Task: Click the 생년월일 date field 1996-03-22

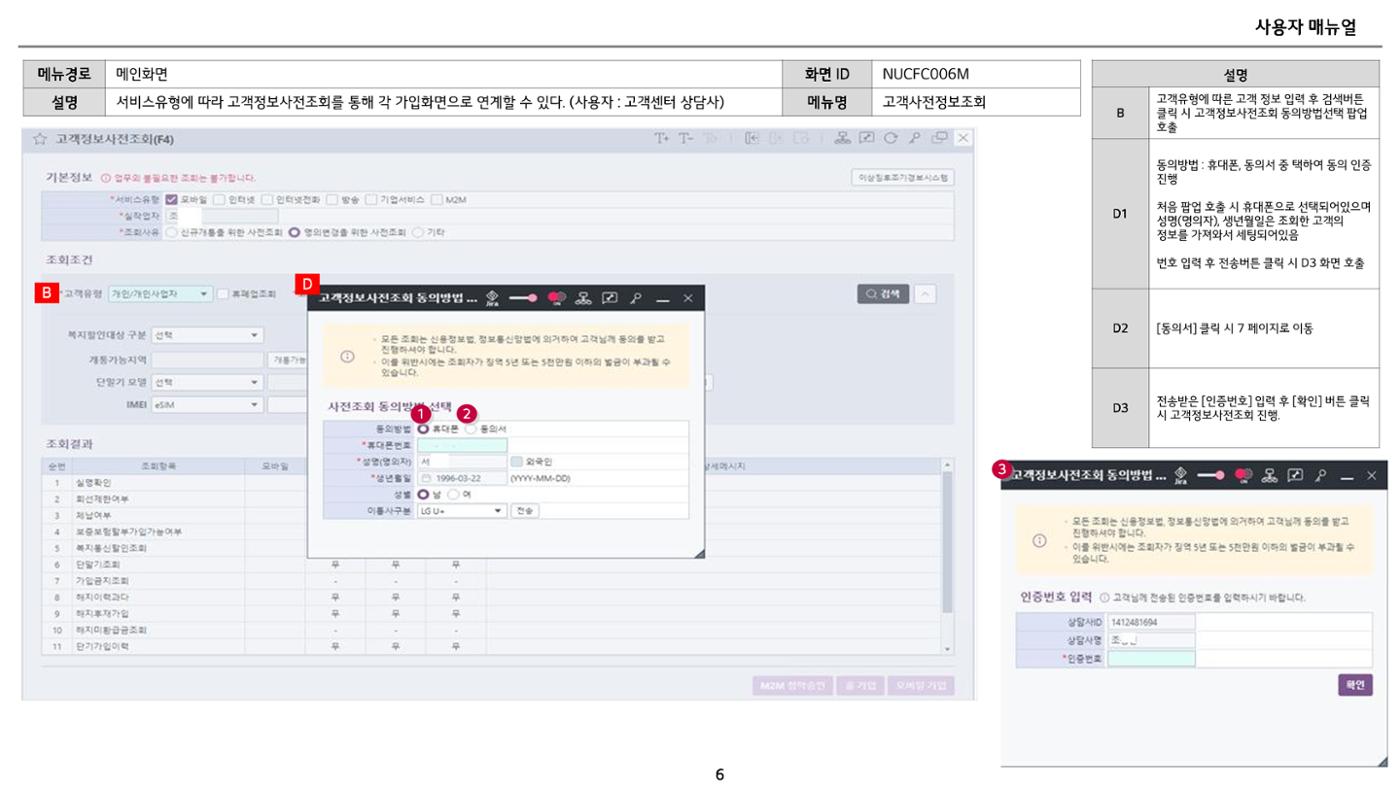Action: (x=462, y=478)
